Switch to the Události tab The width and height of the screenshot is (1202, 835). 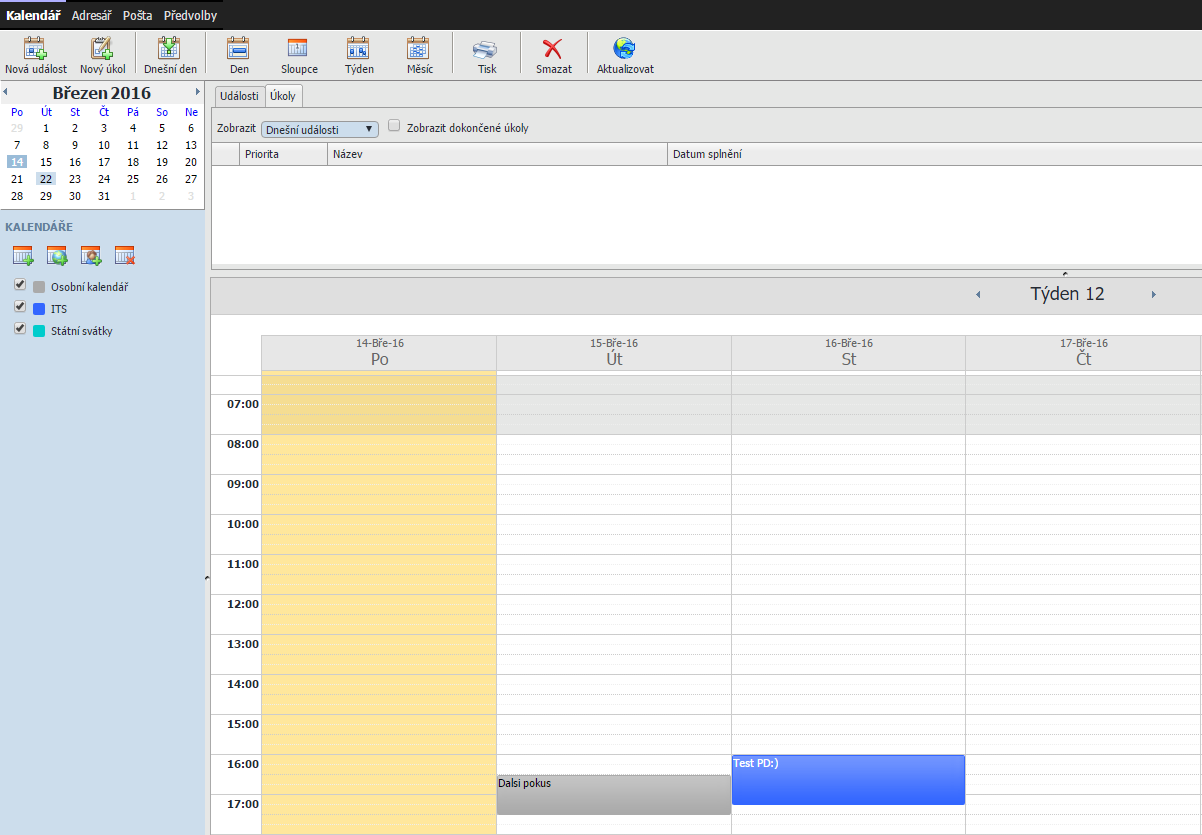click(239, 96)
